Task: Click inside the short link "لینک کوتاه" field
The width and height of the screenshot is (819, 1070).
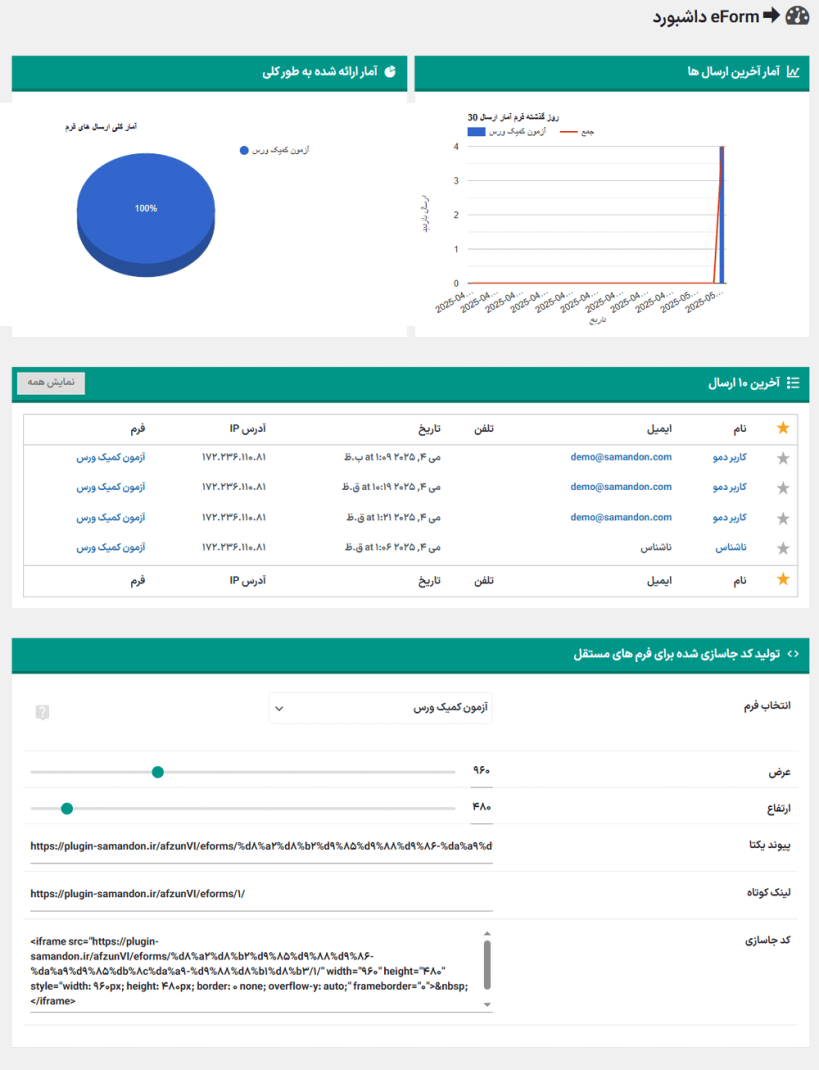Action: [261, 894]
